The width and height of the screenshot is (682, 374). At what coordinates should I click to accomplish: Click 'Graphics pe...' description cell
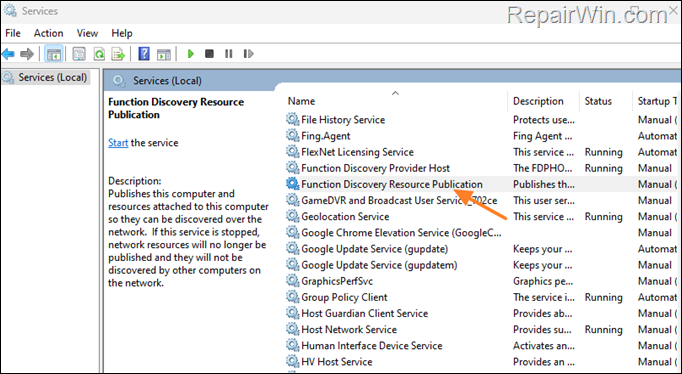point(543,281)
